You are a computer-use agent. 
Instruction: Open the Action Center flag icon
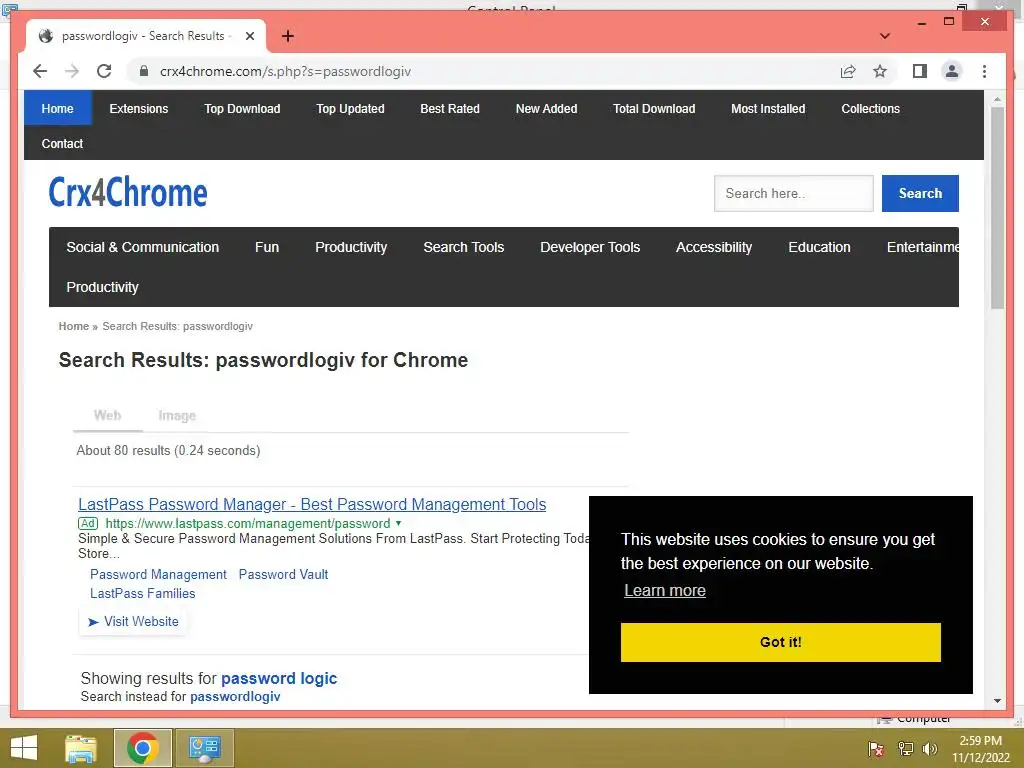876,748
